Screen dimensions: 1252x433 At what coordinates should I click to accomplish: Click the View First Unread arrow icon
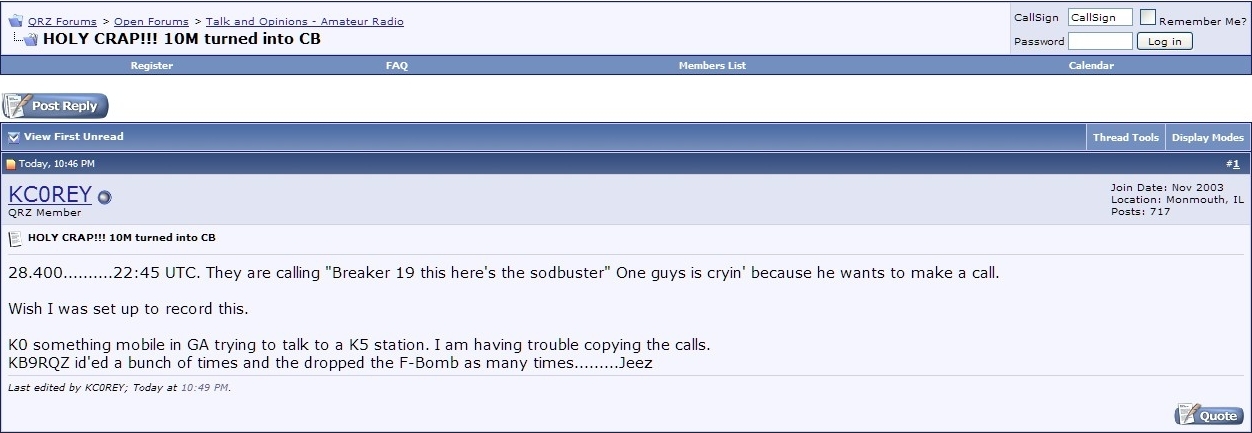[13, 137]
